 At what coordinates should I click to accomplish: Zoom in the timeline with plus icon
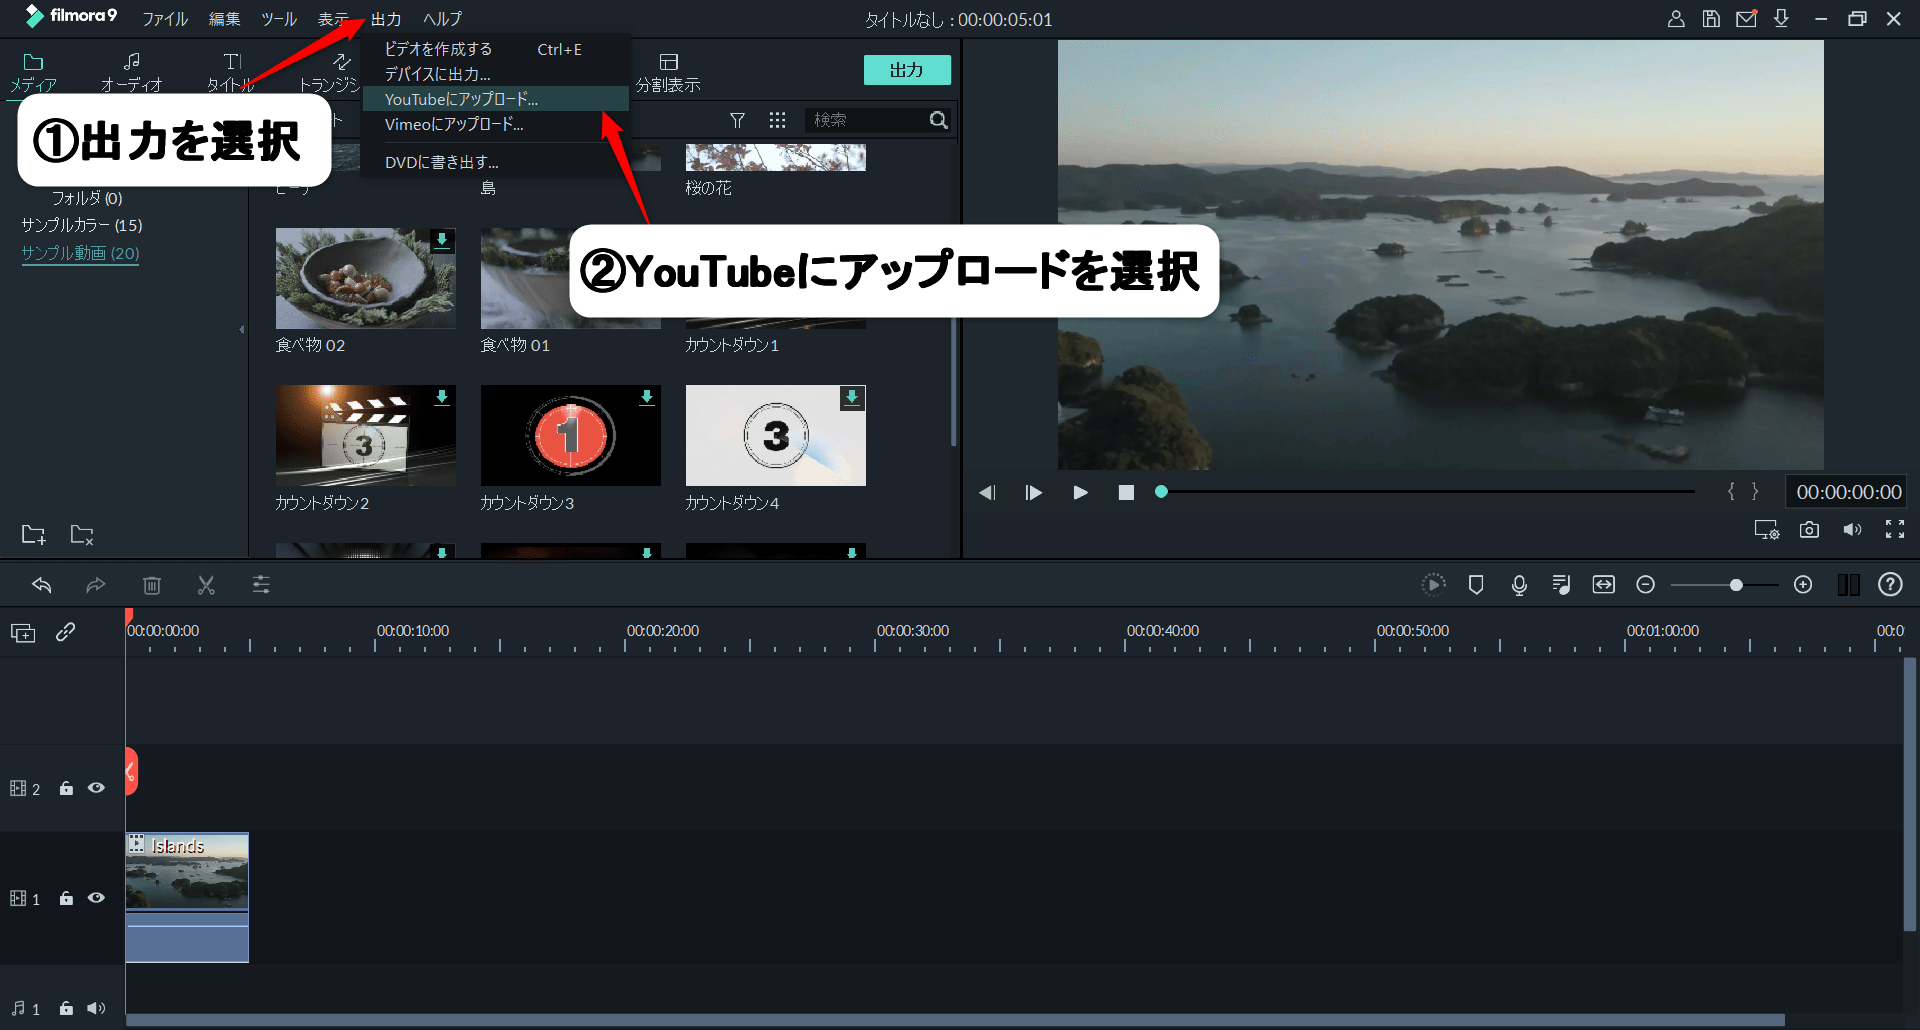1803,585
